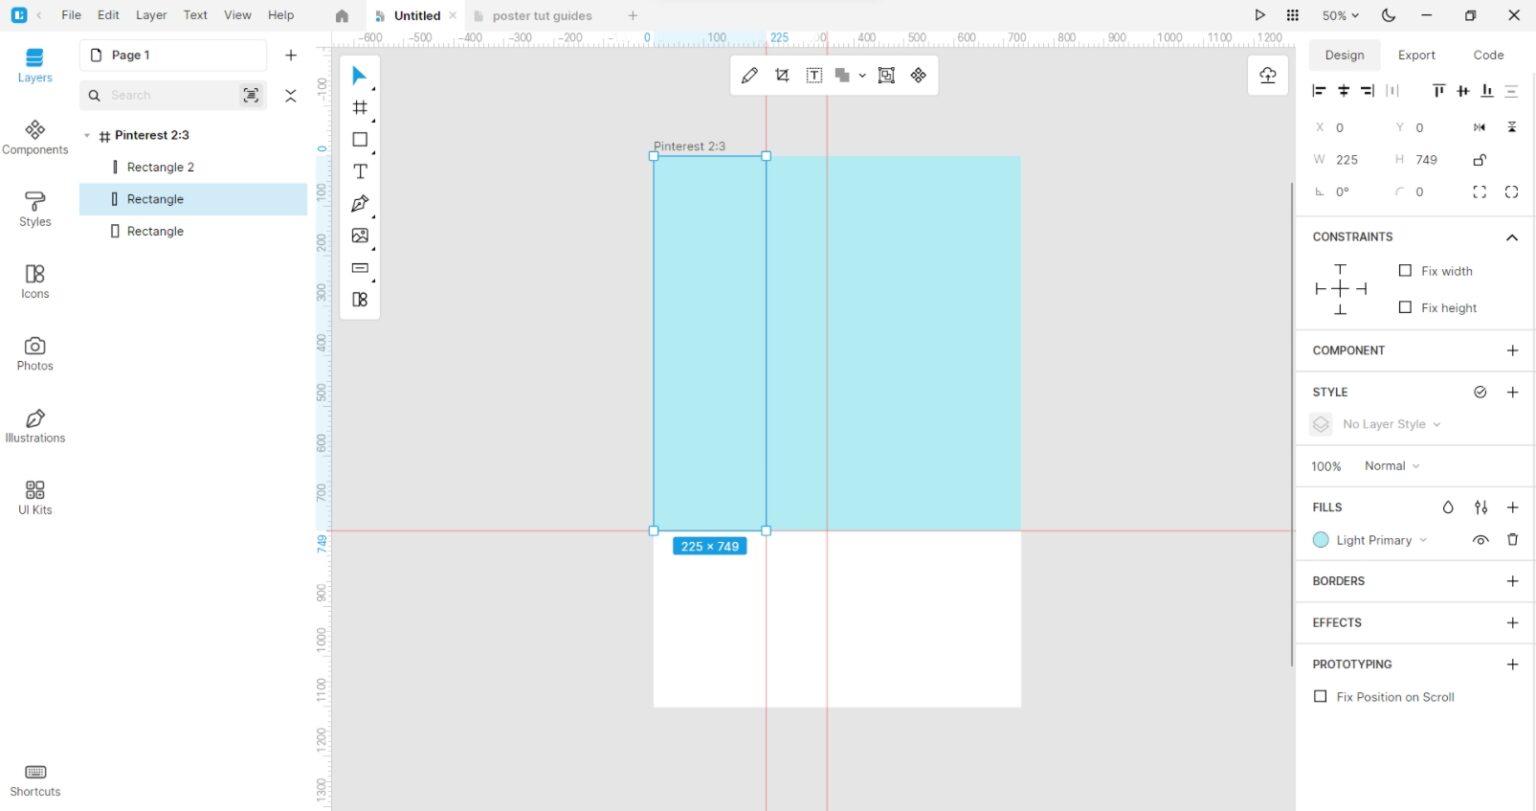1536x811 pixels.
Task: Enable the Fix width checkbox
Action: tap(1405, 271)
